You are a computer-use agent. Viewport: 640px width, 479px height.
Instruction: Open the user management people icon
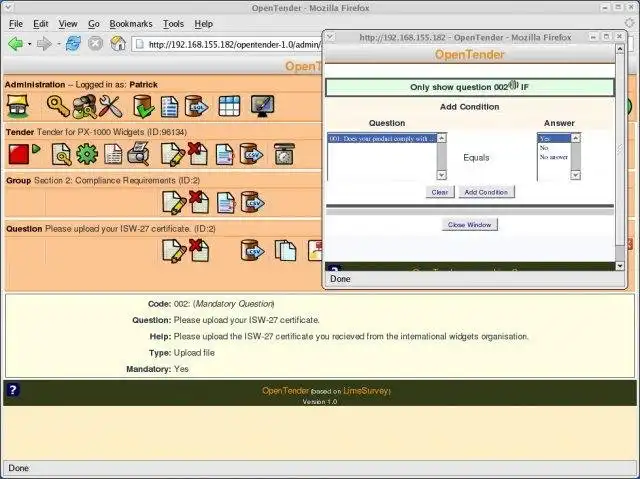84,106
